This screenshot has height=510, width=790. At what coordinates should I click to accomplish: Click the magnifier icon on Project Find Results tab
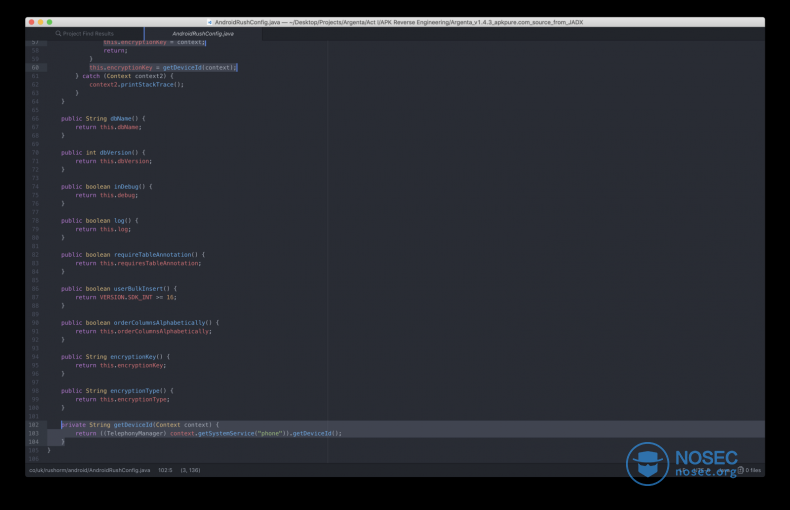(x=58, y=34)
